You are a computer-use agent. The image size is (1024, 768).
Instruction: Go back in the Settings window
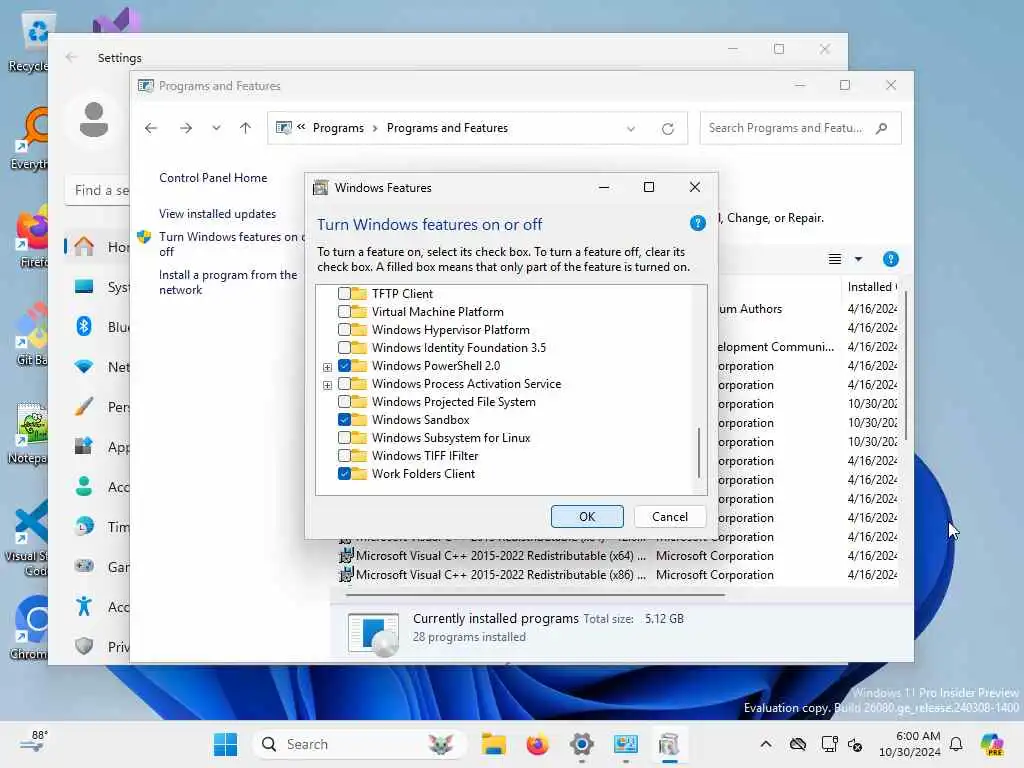[71, 57]
